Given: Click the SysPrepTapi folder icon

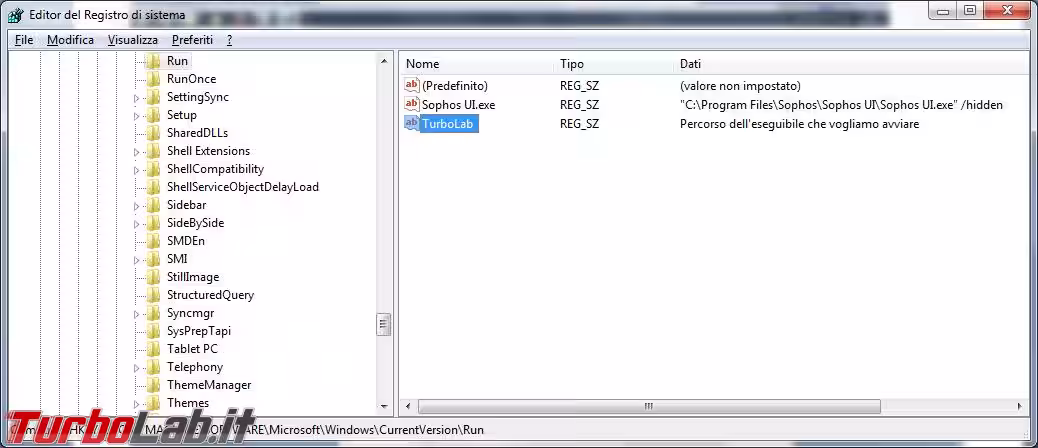Looking at the screenshot, I should pos(154,331).
